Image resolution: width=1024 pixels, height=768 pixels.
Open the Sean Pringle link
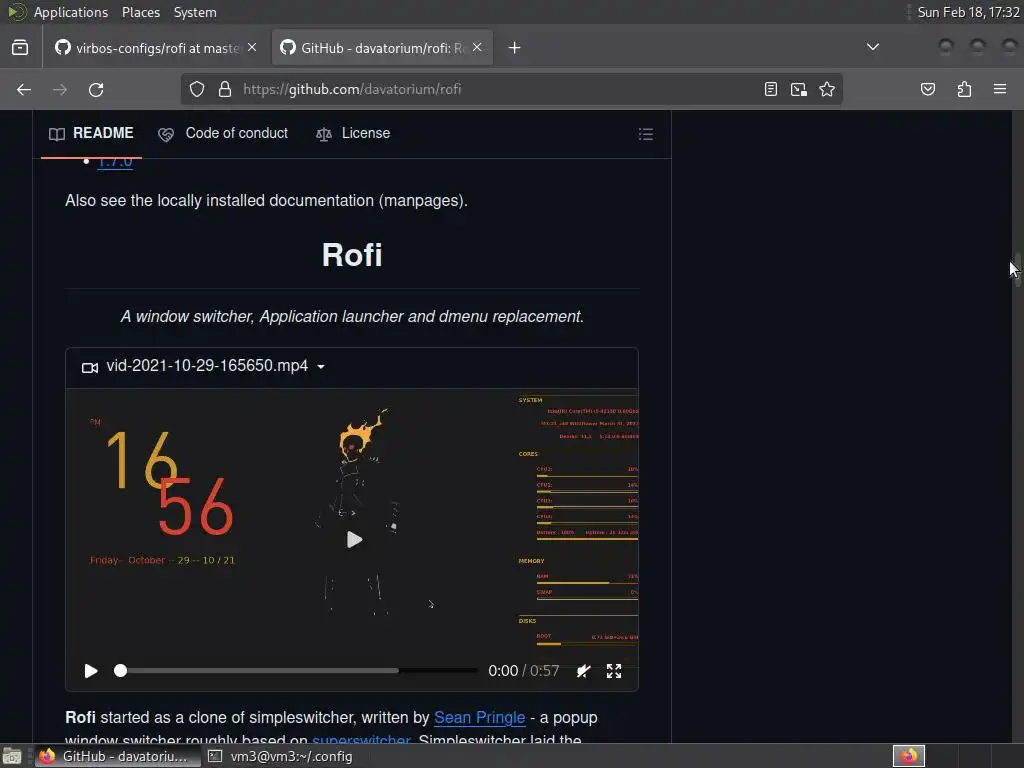(x=479, y=717)
